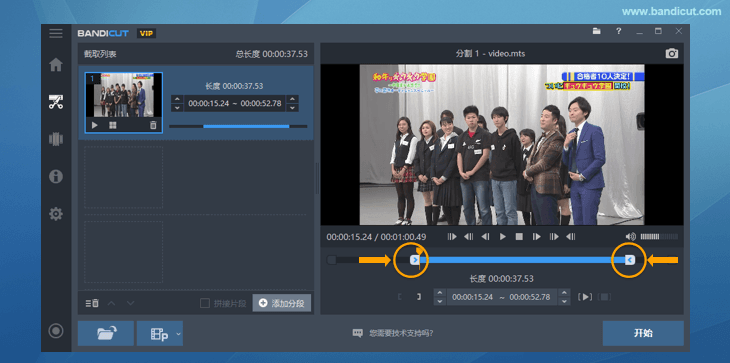The height and width of the screenshot is (363, 730).
Task: Mute the volume speaker icon
Action: point(630,237)
